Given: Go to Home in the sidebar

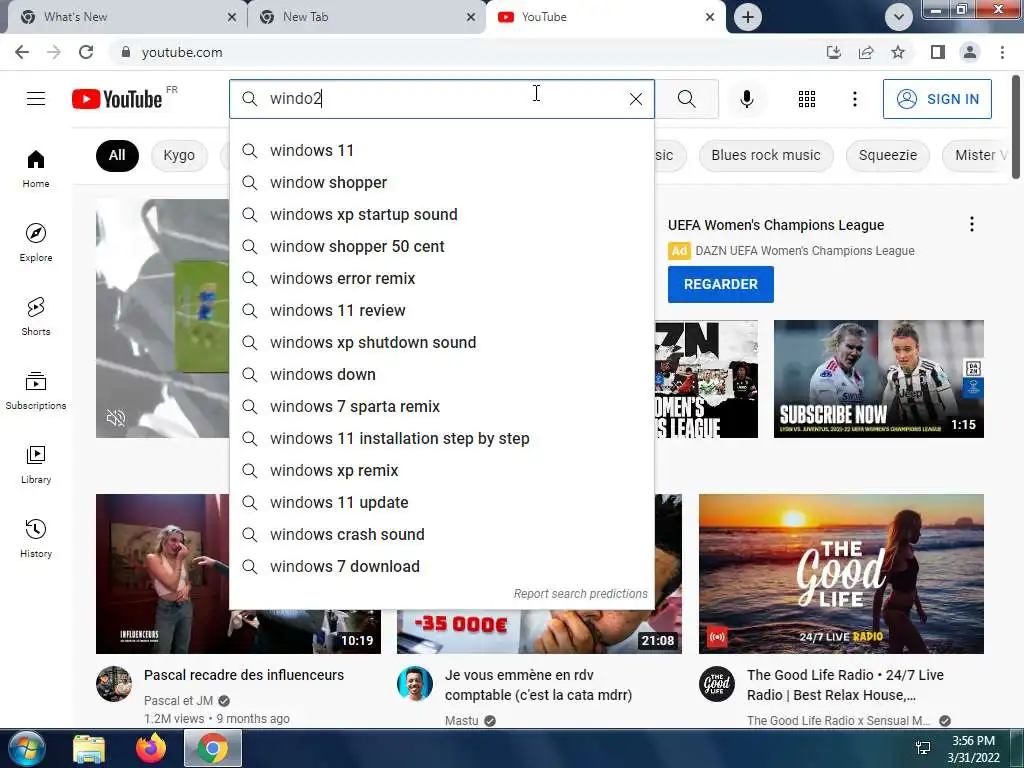Looking at the screenshot, I should click(36, 168).
